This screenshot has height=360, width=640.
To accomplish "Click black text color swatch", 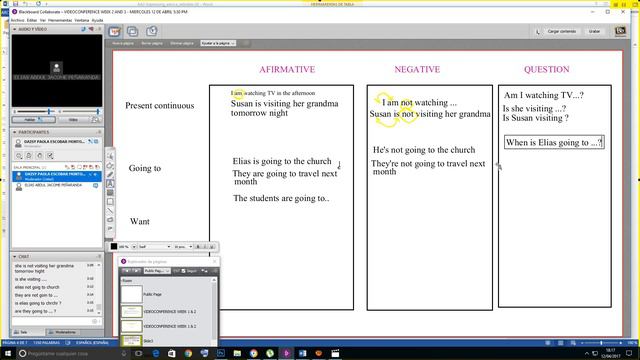I will click(114, 247).
